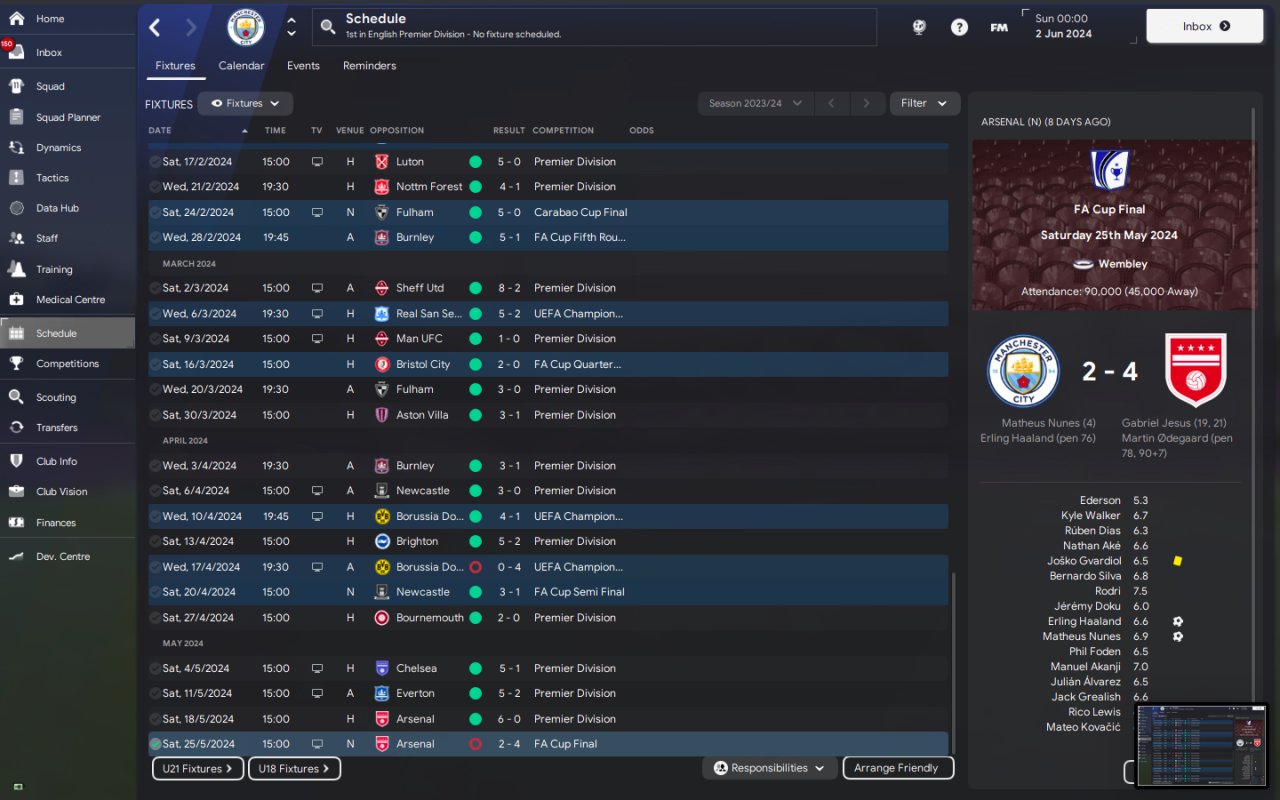This screenshot has width=1280, height=800.
Task: Open the Medical Centre sidebar icon
Action: click(x=16, y=299)
